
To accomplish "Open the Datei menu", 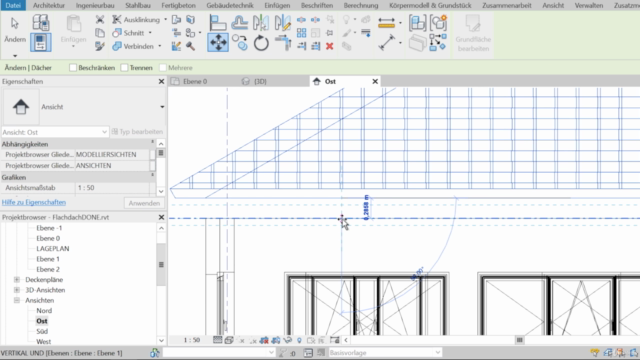I will (x=13, y=5).
